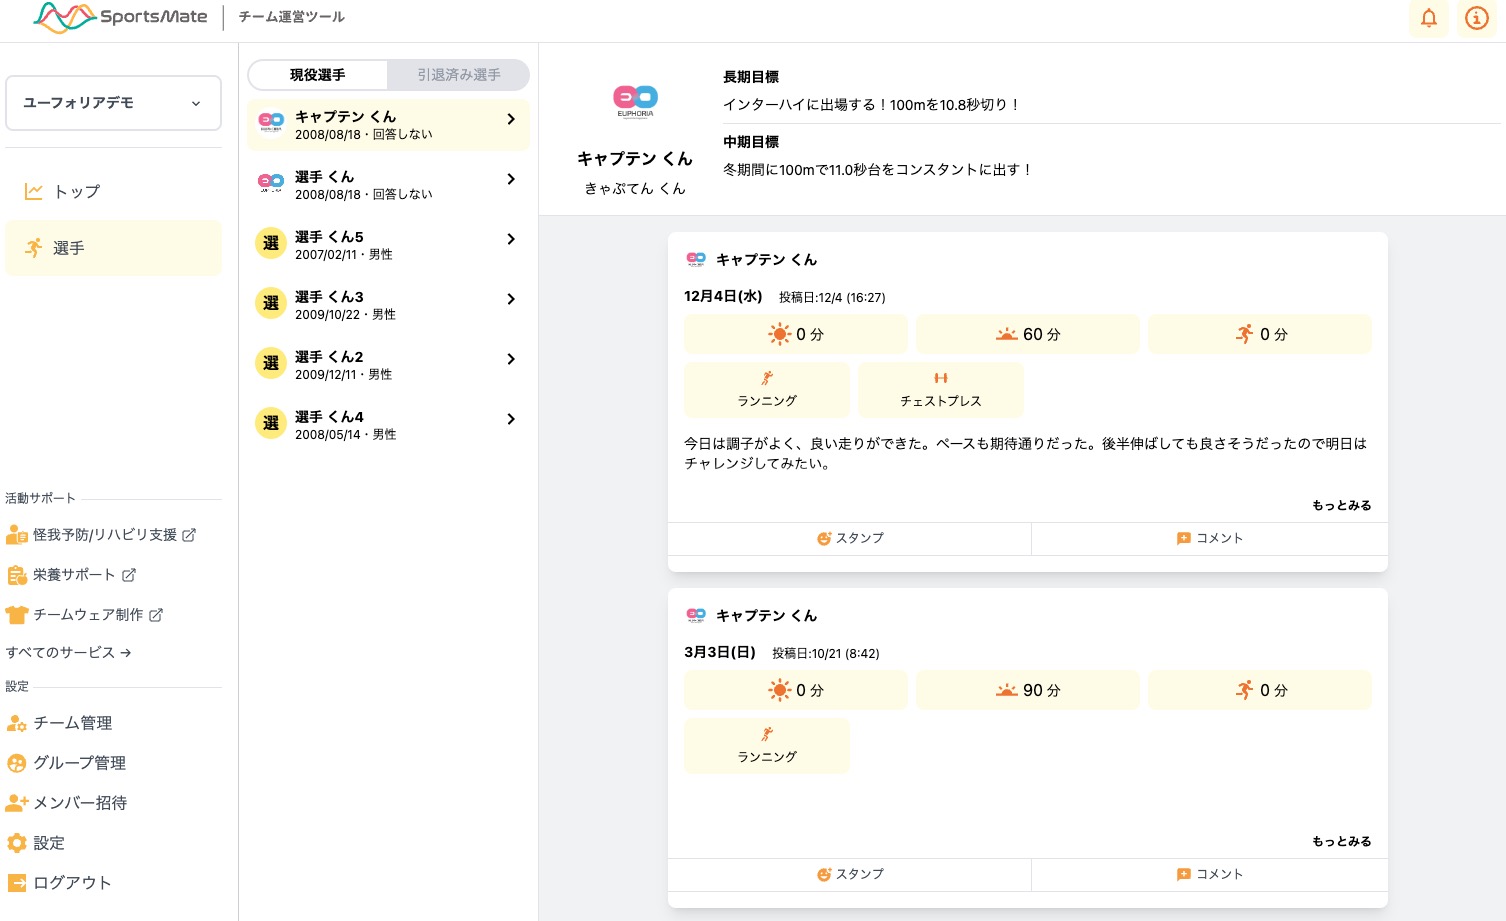Select 選手 menu item in sidebar

pyautogui.click(x=113, y=248)
